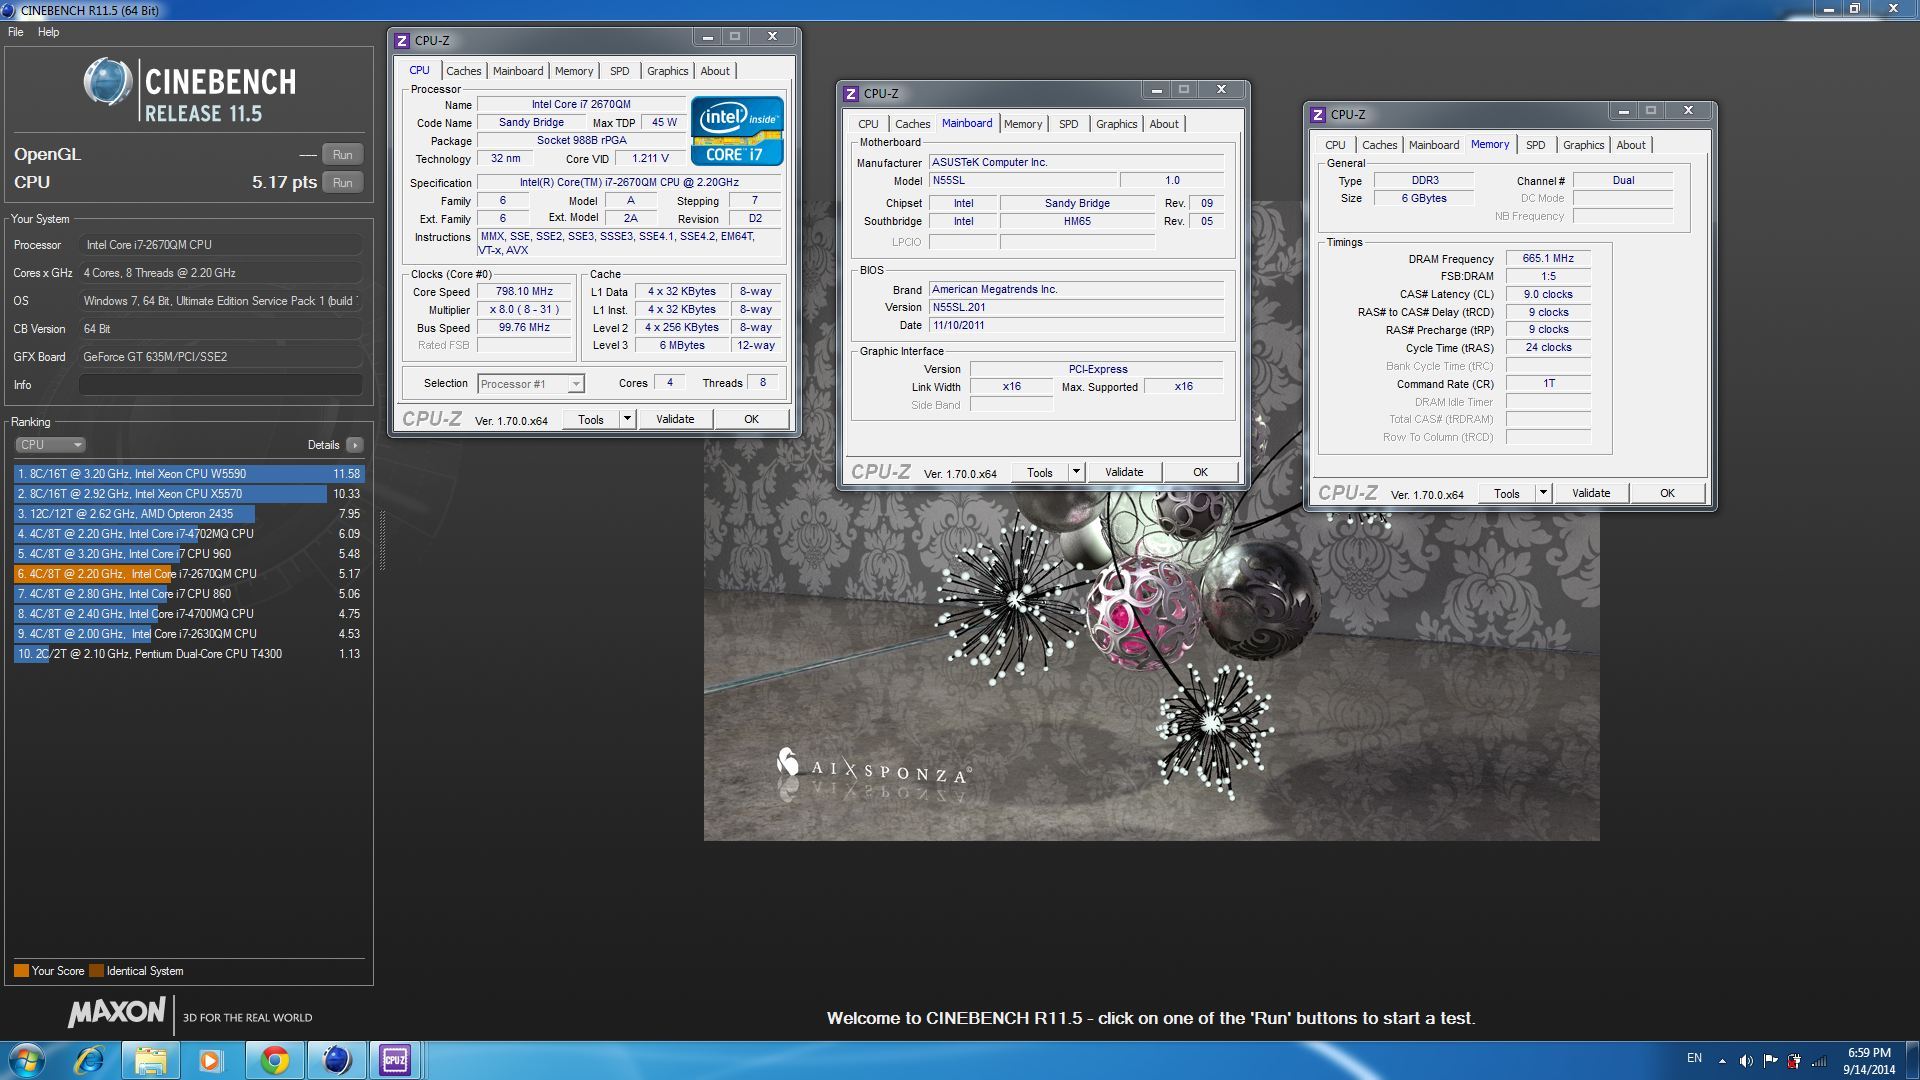Click the Cinebench Info input field
The height and width of the screenshot is (1080, 1920).
(x=221, y=385)
